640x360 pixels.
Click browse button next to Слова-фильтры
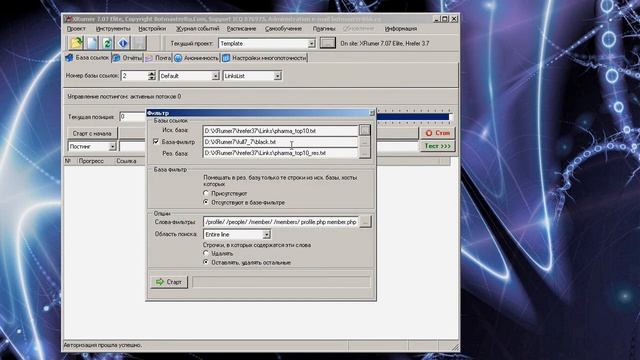pos(366,222)
